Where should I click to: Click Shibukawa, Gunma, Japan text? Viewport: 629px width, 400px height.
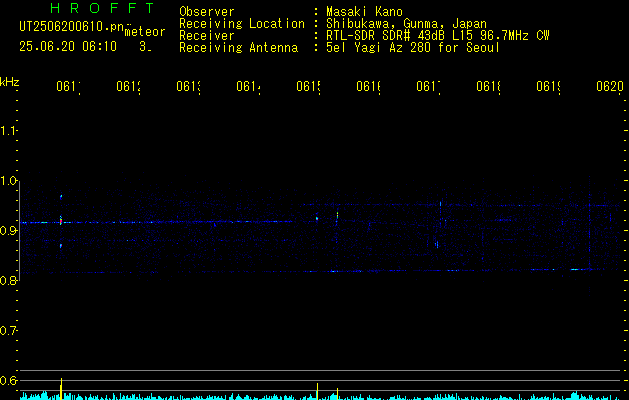[x=406, y=24]
